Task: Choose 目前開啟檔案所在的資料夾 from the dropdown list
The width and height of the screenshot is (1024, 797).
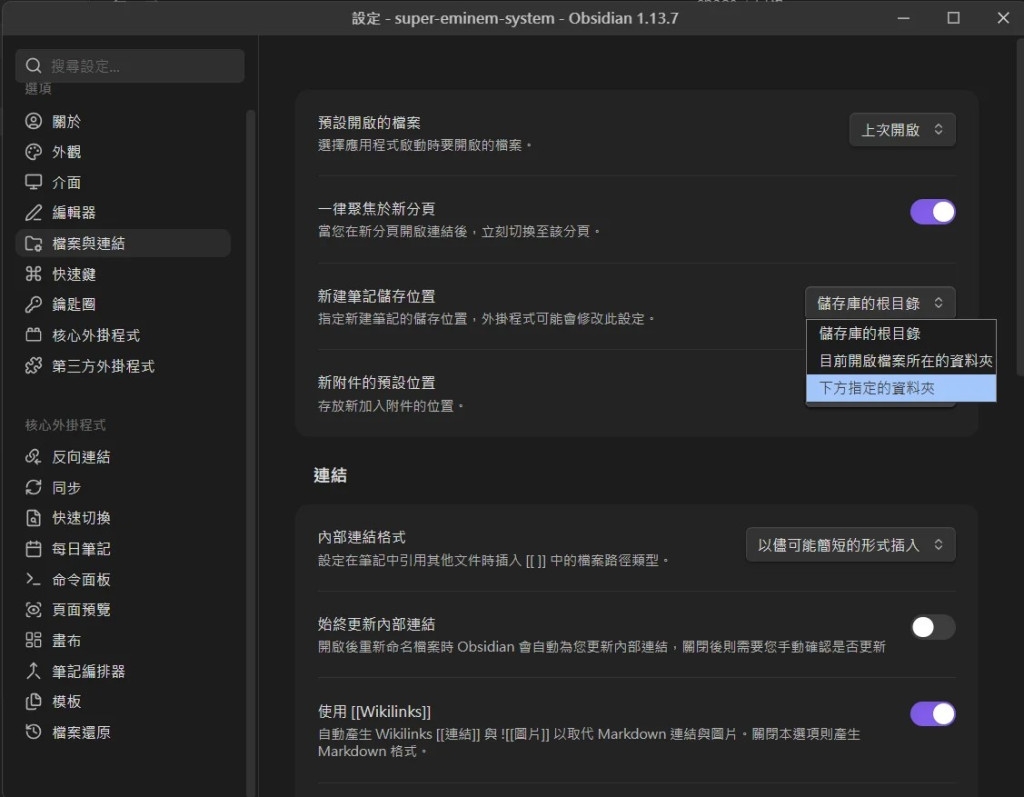Action: pos(901,361)
